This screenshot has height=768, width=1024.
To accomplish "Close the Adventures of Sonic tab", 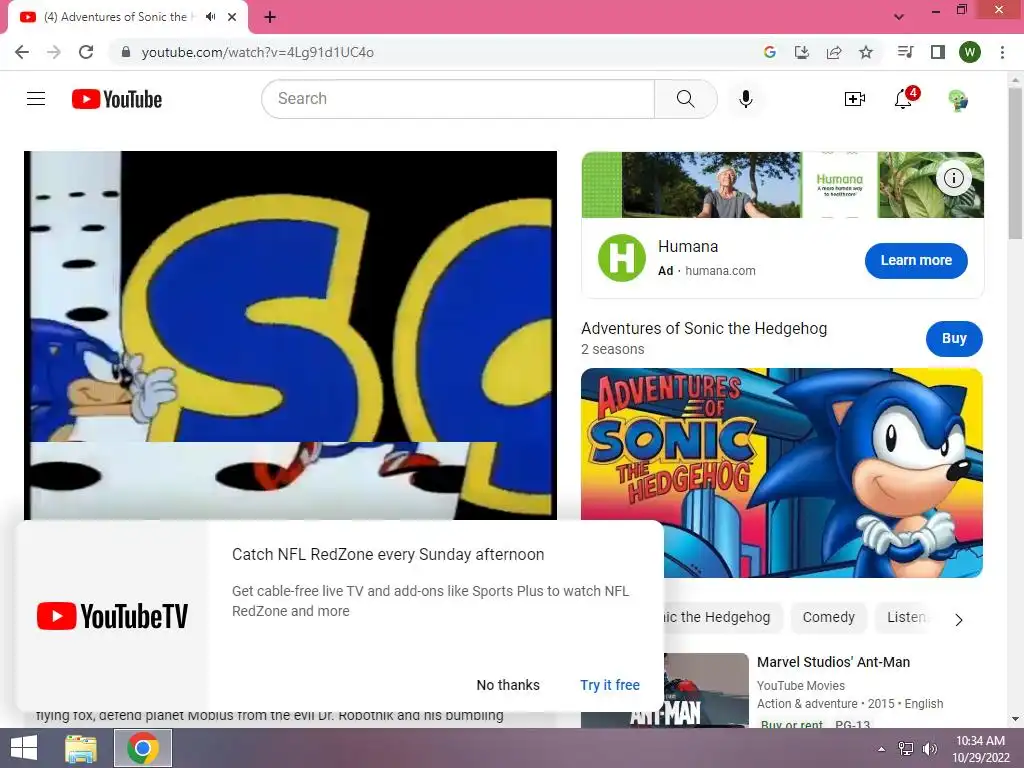I will (232, 17).
